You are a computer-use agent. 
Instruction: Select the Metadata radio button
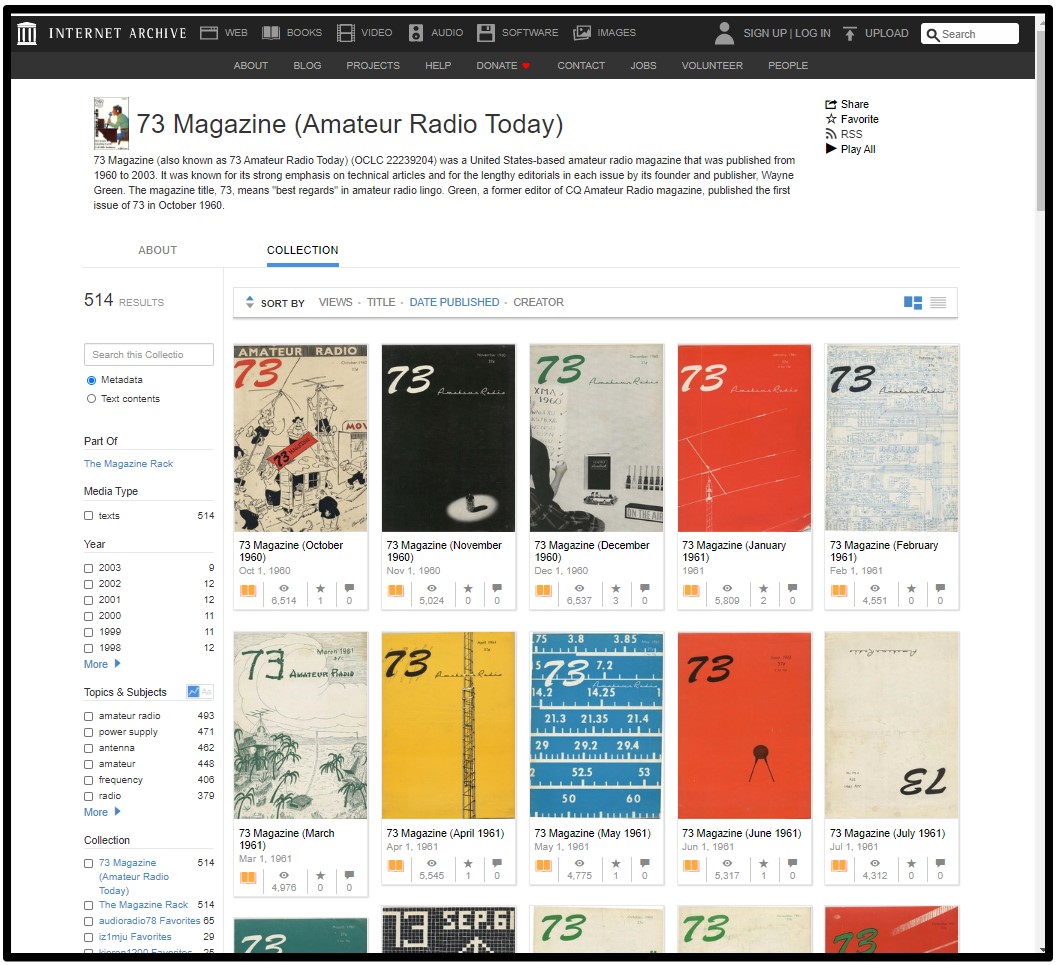91,380
